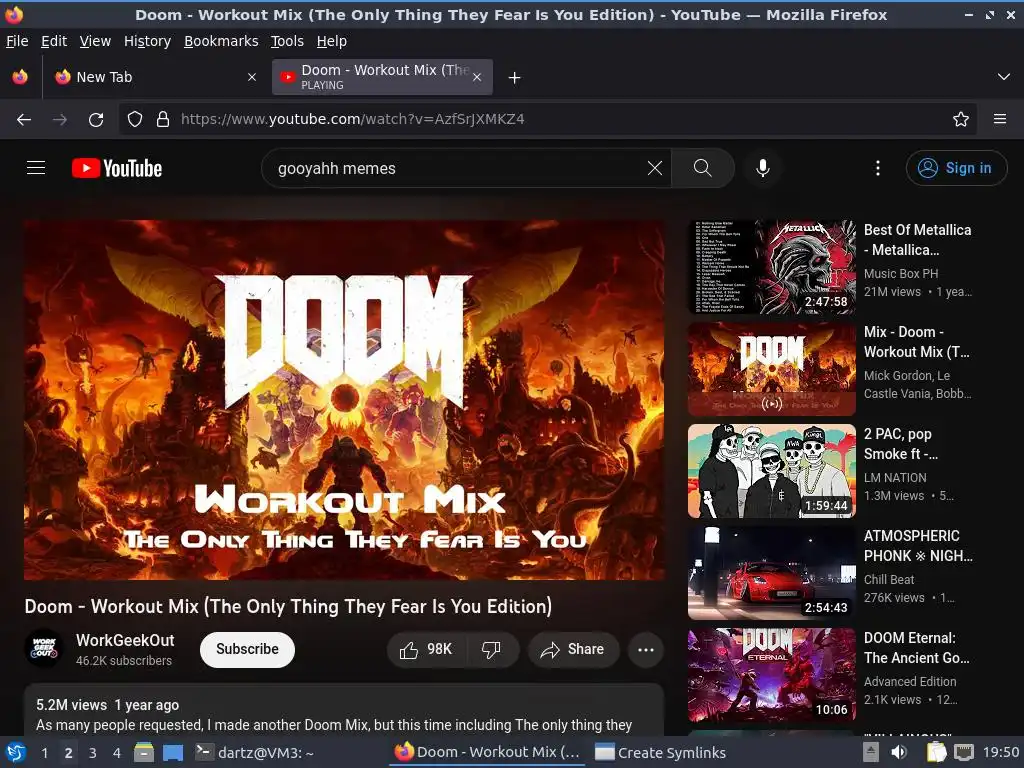Expand the list all tabs dropdown
The height and width of the screenshot is (768, 1024).
pos(1004,77)
